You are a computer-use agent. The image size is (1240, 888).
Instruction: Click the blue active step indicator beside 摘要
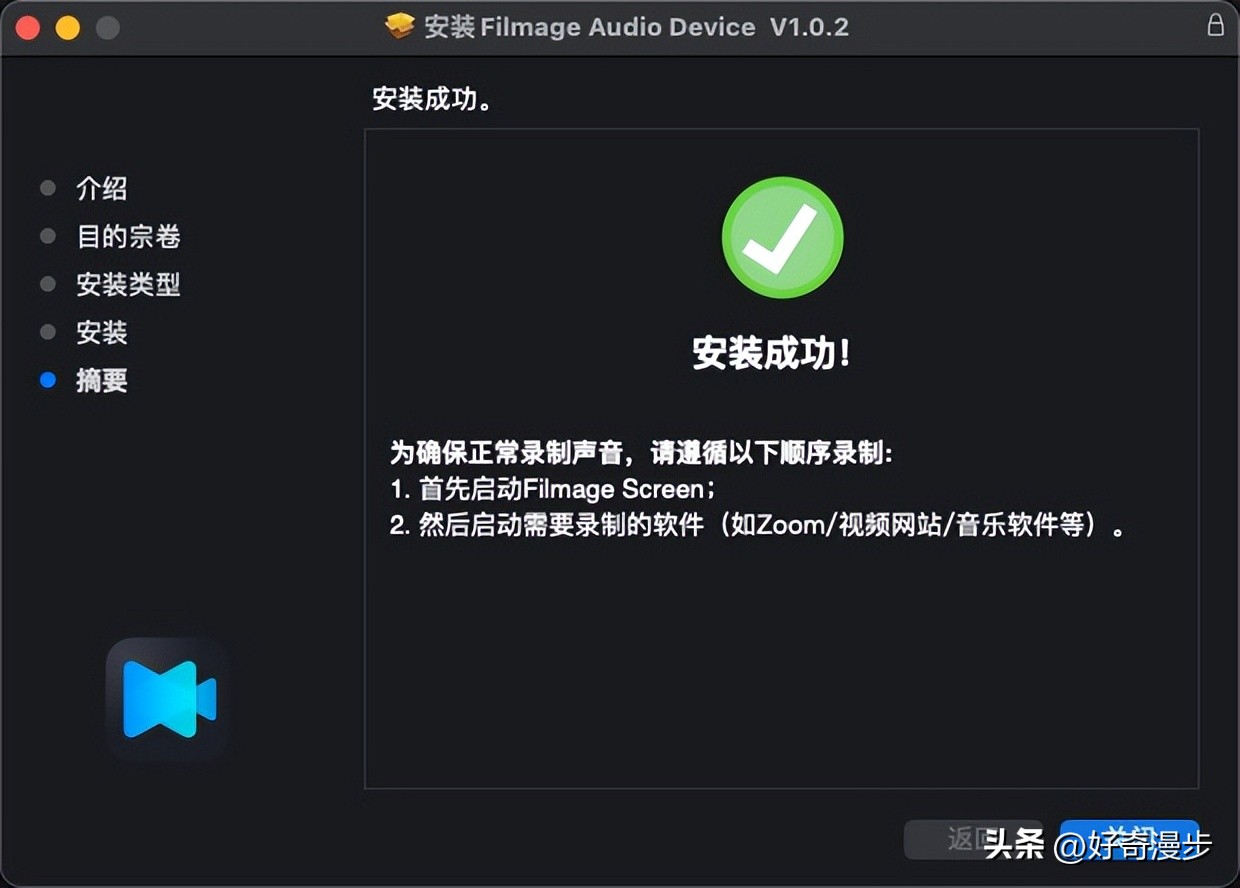47,380
